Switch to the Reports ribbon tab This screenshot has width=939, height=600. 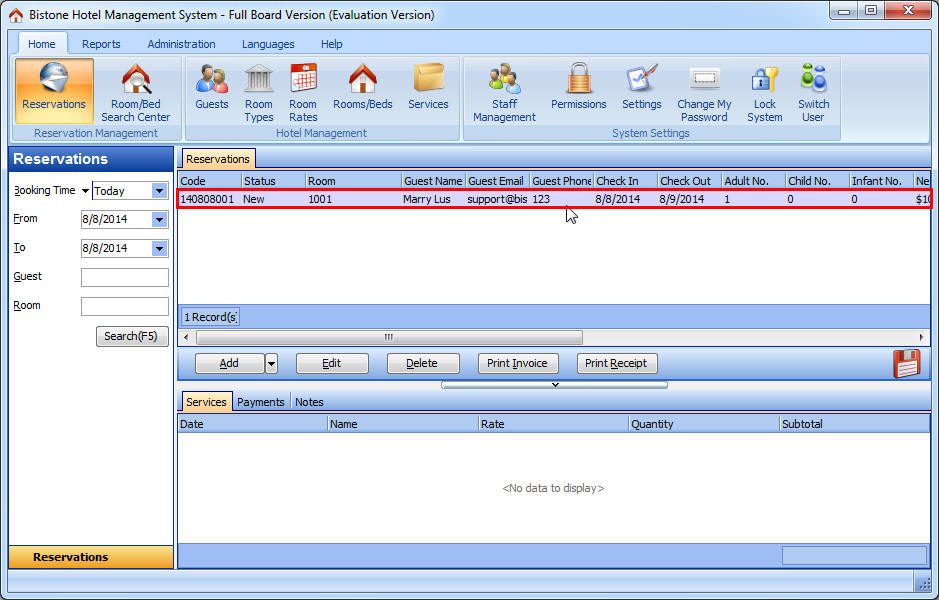pos(101,44)
